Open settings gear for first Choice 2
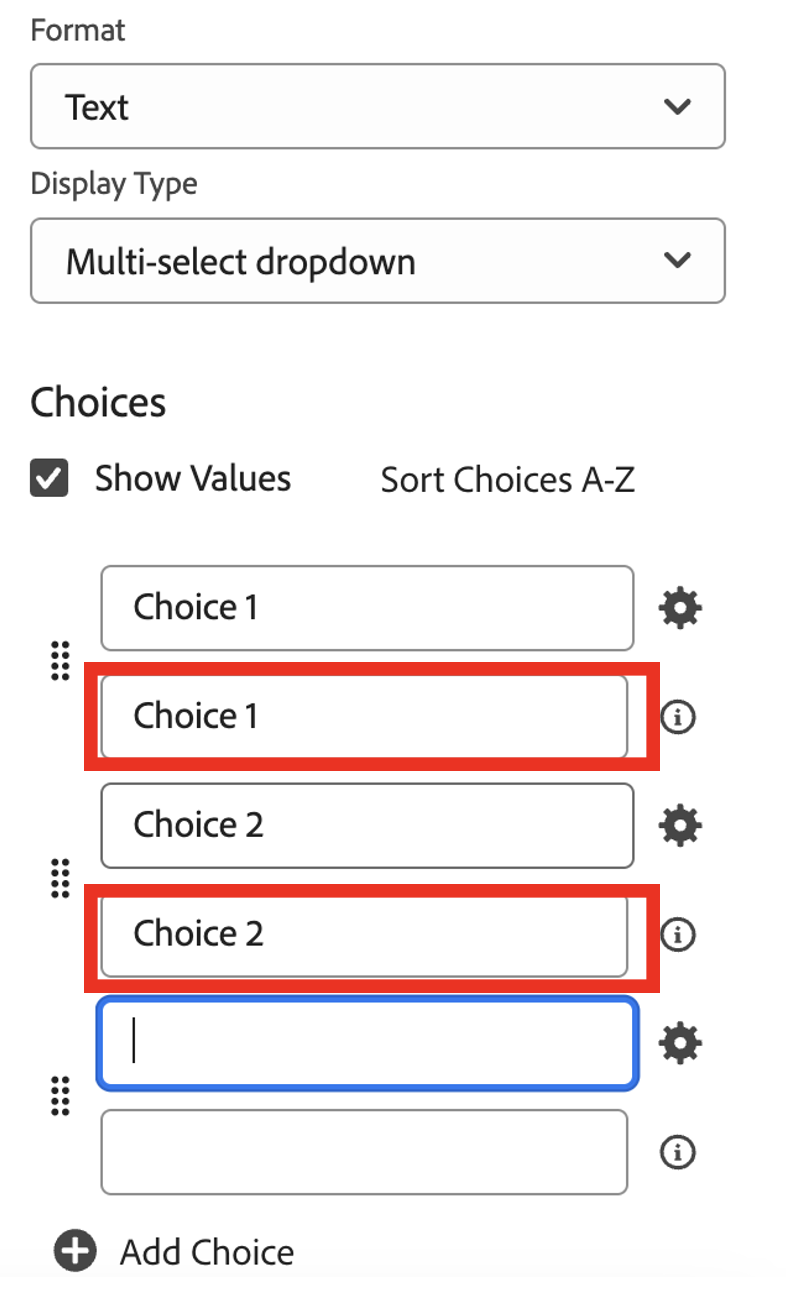 pyautogui.click(x=680, y=825)
